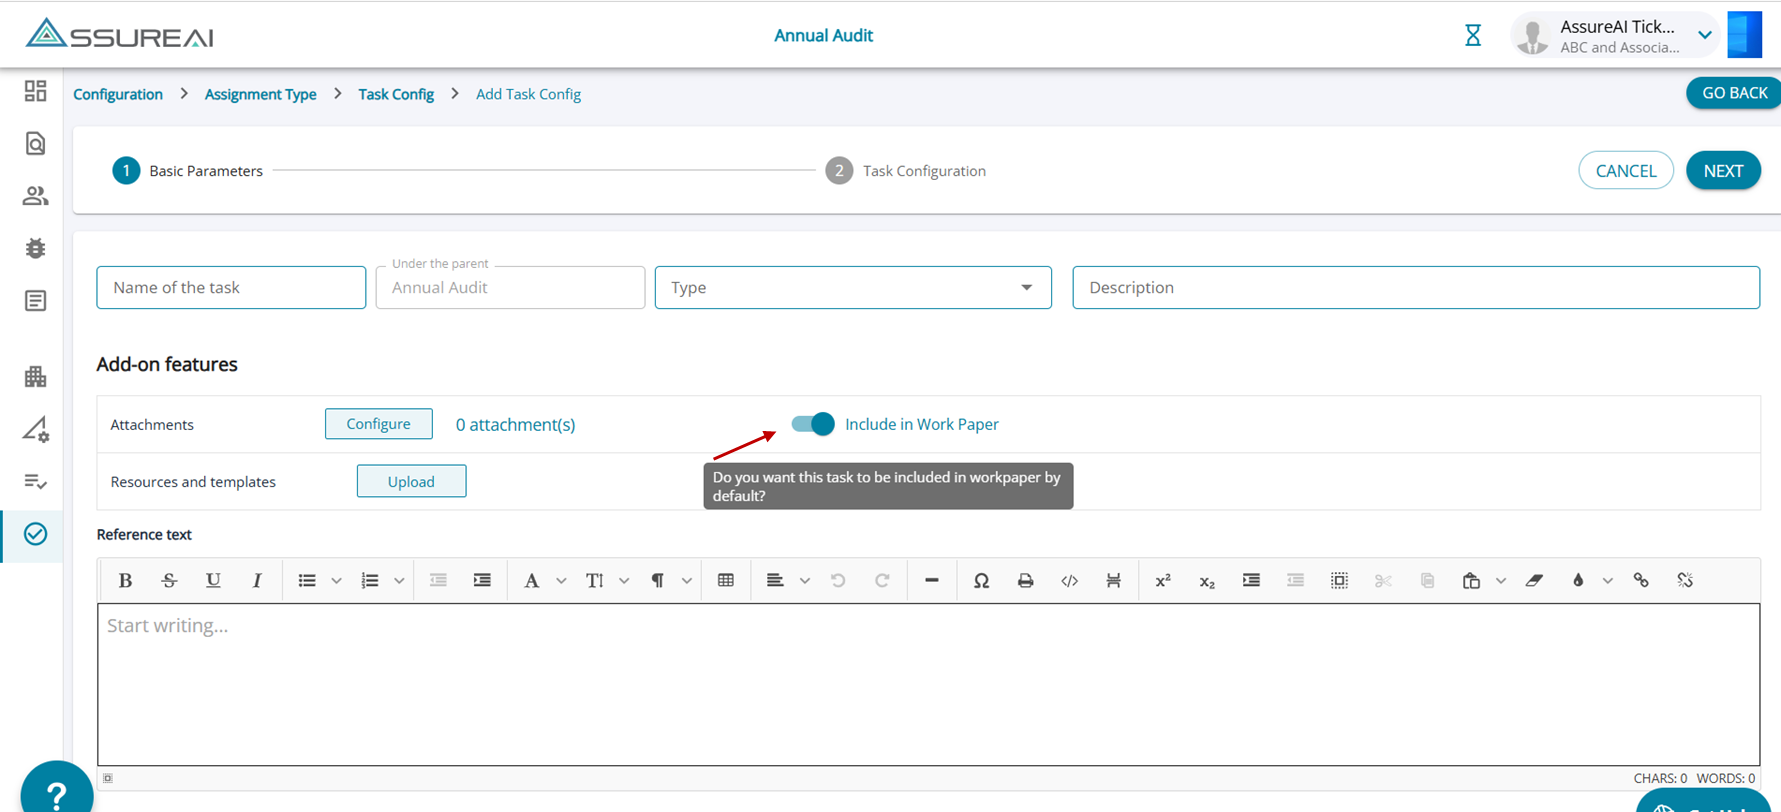Click the Name of the task field

point(231,288)
